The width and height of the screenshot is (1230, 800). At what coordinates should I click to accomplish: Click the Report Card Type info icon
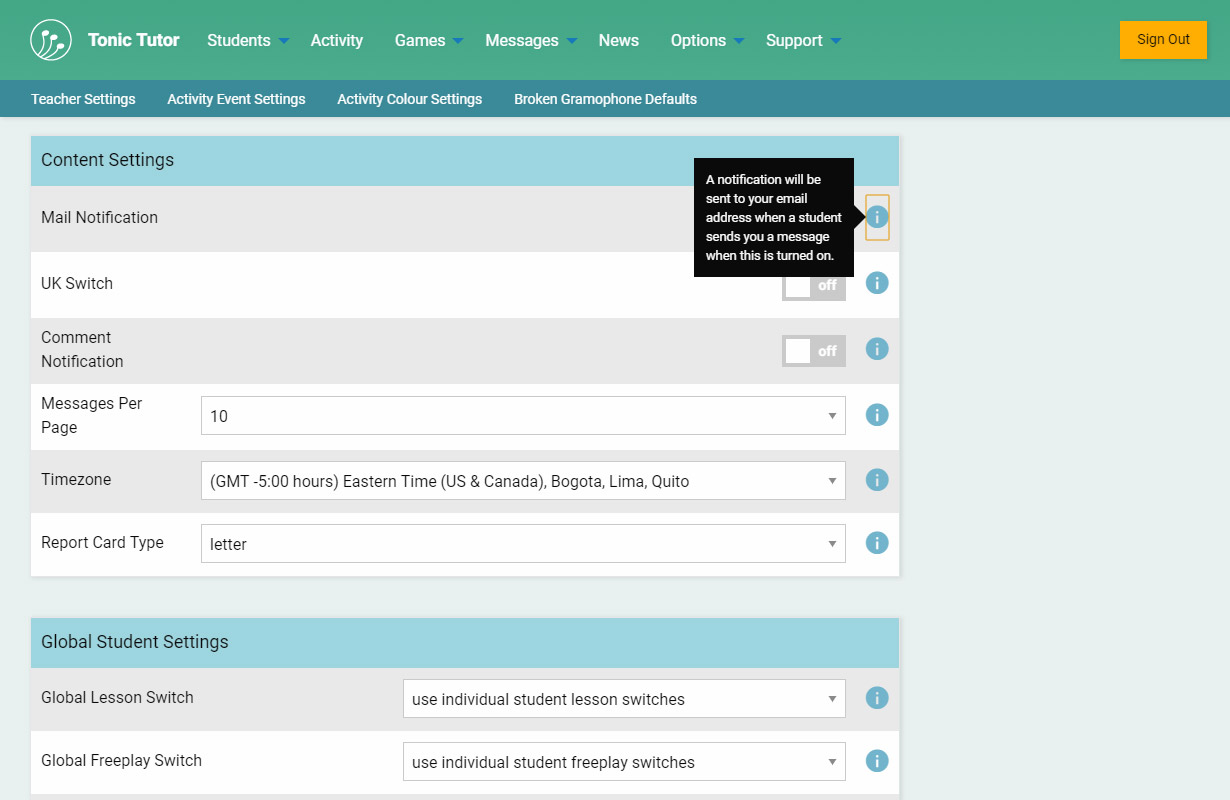(877, 543)
